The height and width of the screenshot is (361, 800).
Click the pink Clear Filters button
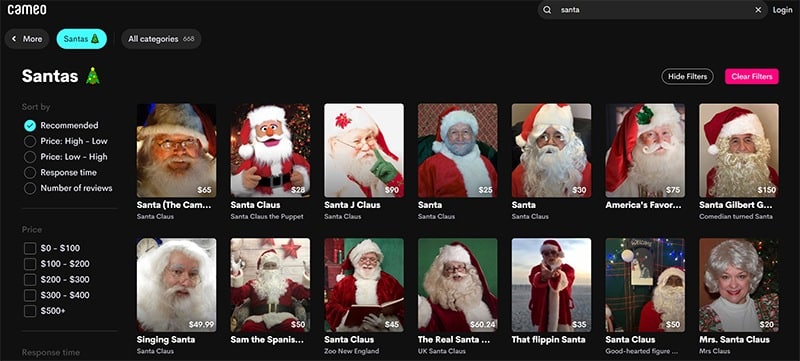(752, 76)
